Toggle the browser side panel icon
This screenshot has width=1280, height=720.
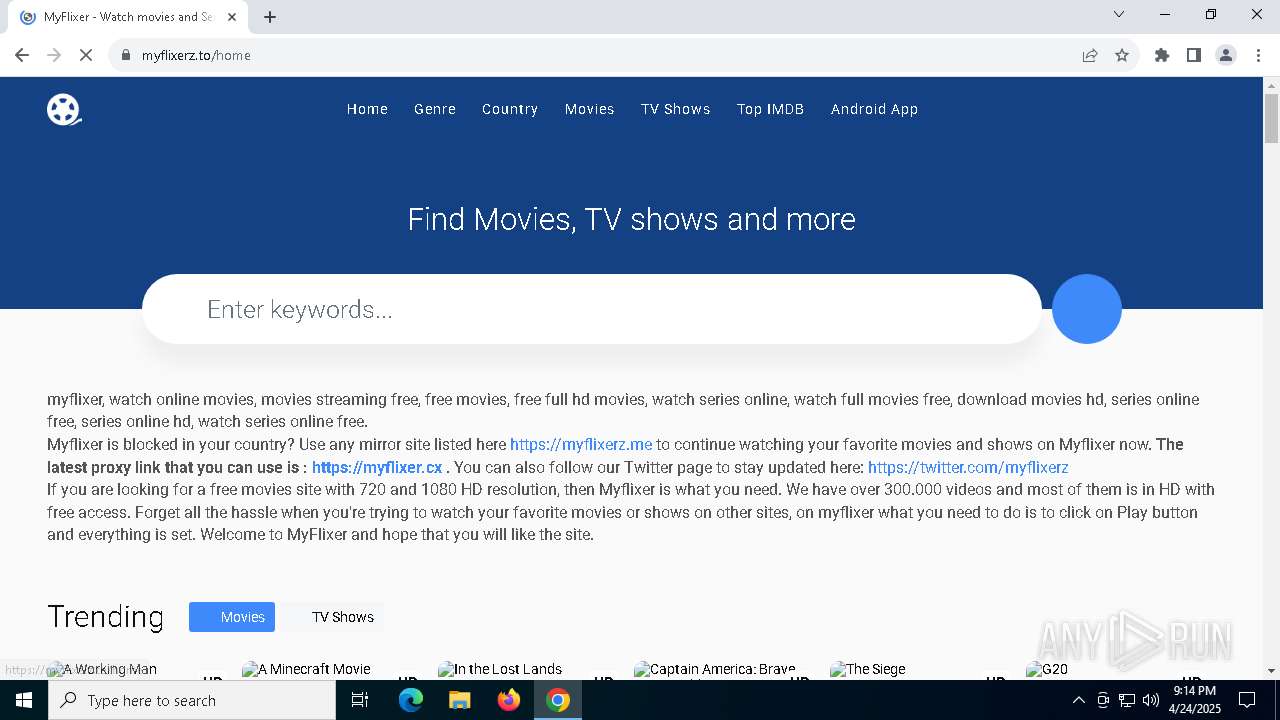click(x=1194, y=55)
